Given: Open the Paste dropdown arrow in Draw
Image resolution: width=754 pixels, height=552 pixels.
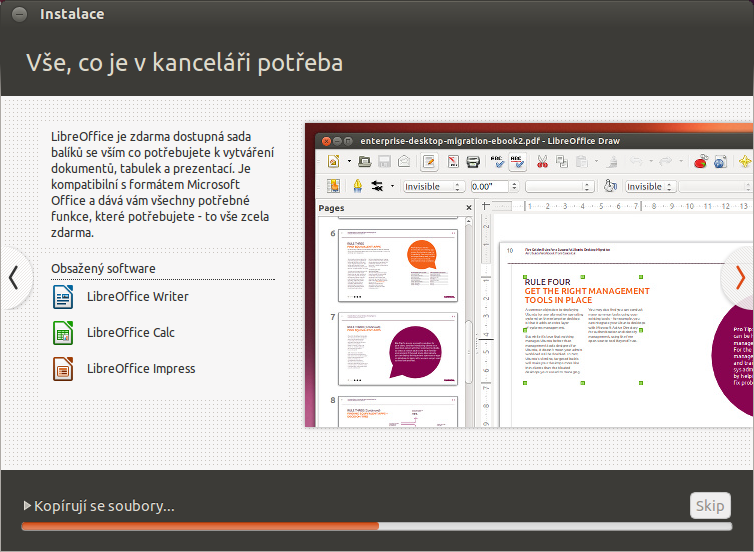Looking at the screenshot, I should tap(596, 162).
